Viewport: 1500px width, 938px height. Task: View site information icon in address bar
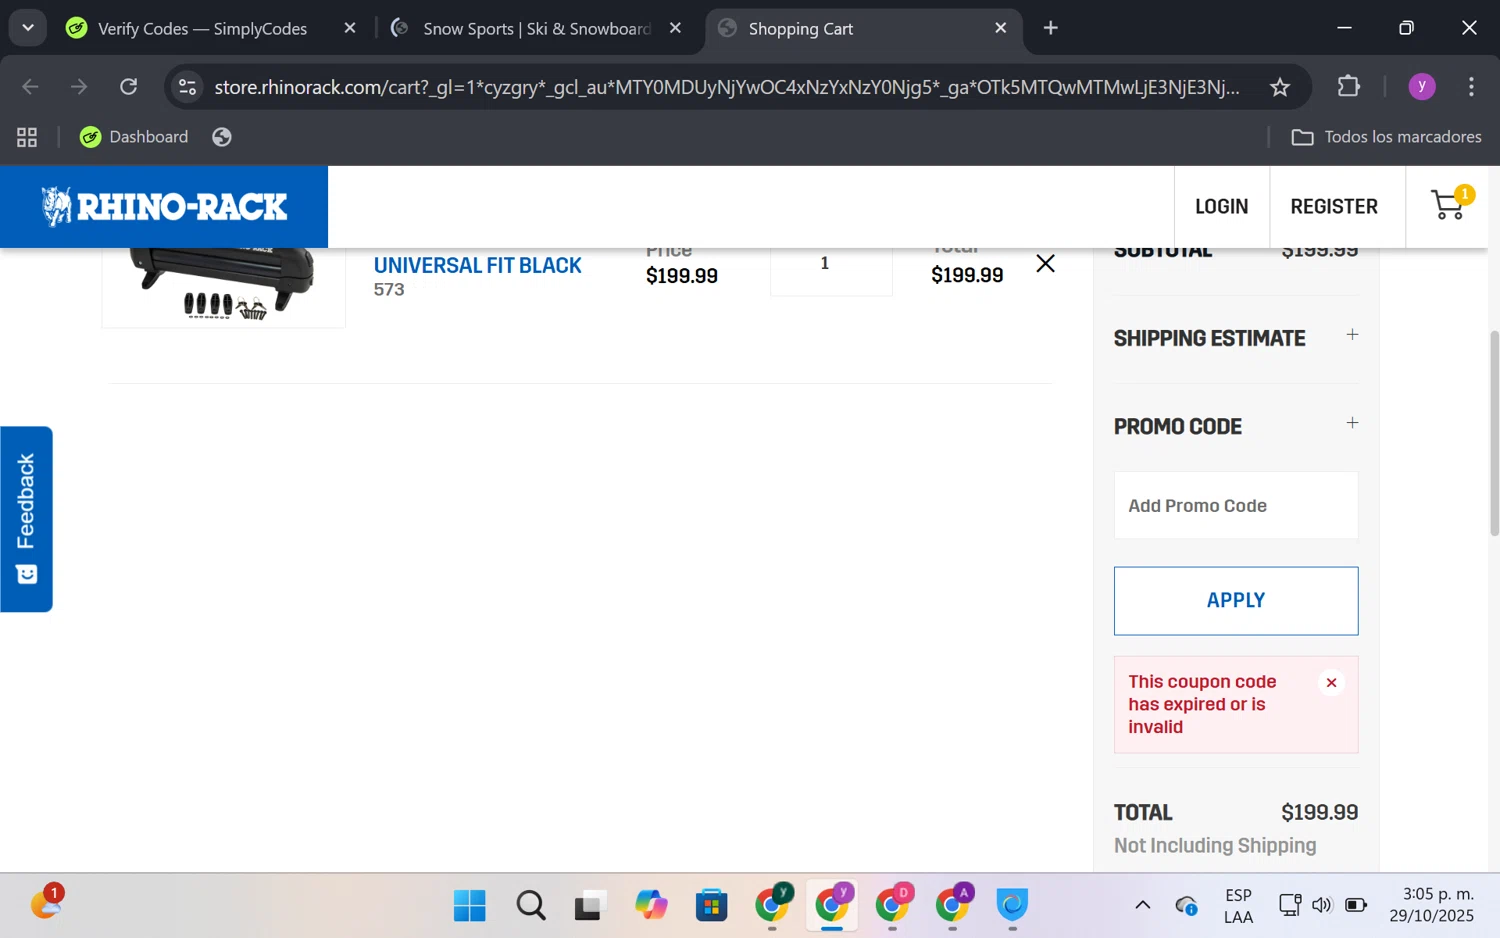point(187,87)
